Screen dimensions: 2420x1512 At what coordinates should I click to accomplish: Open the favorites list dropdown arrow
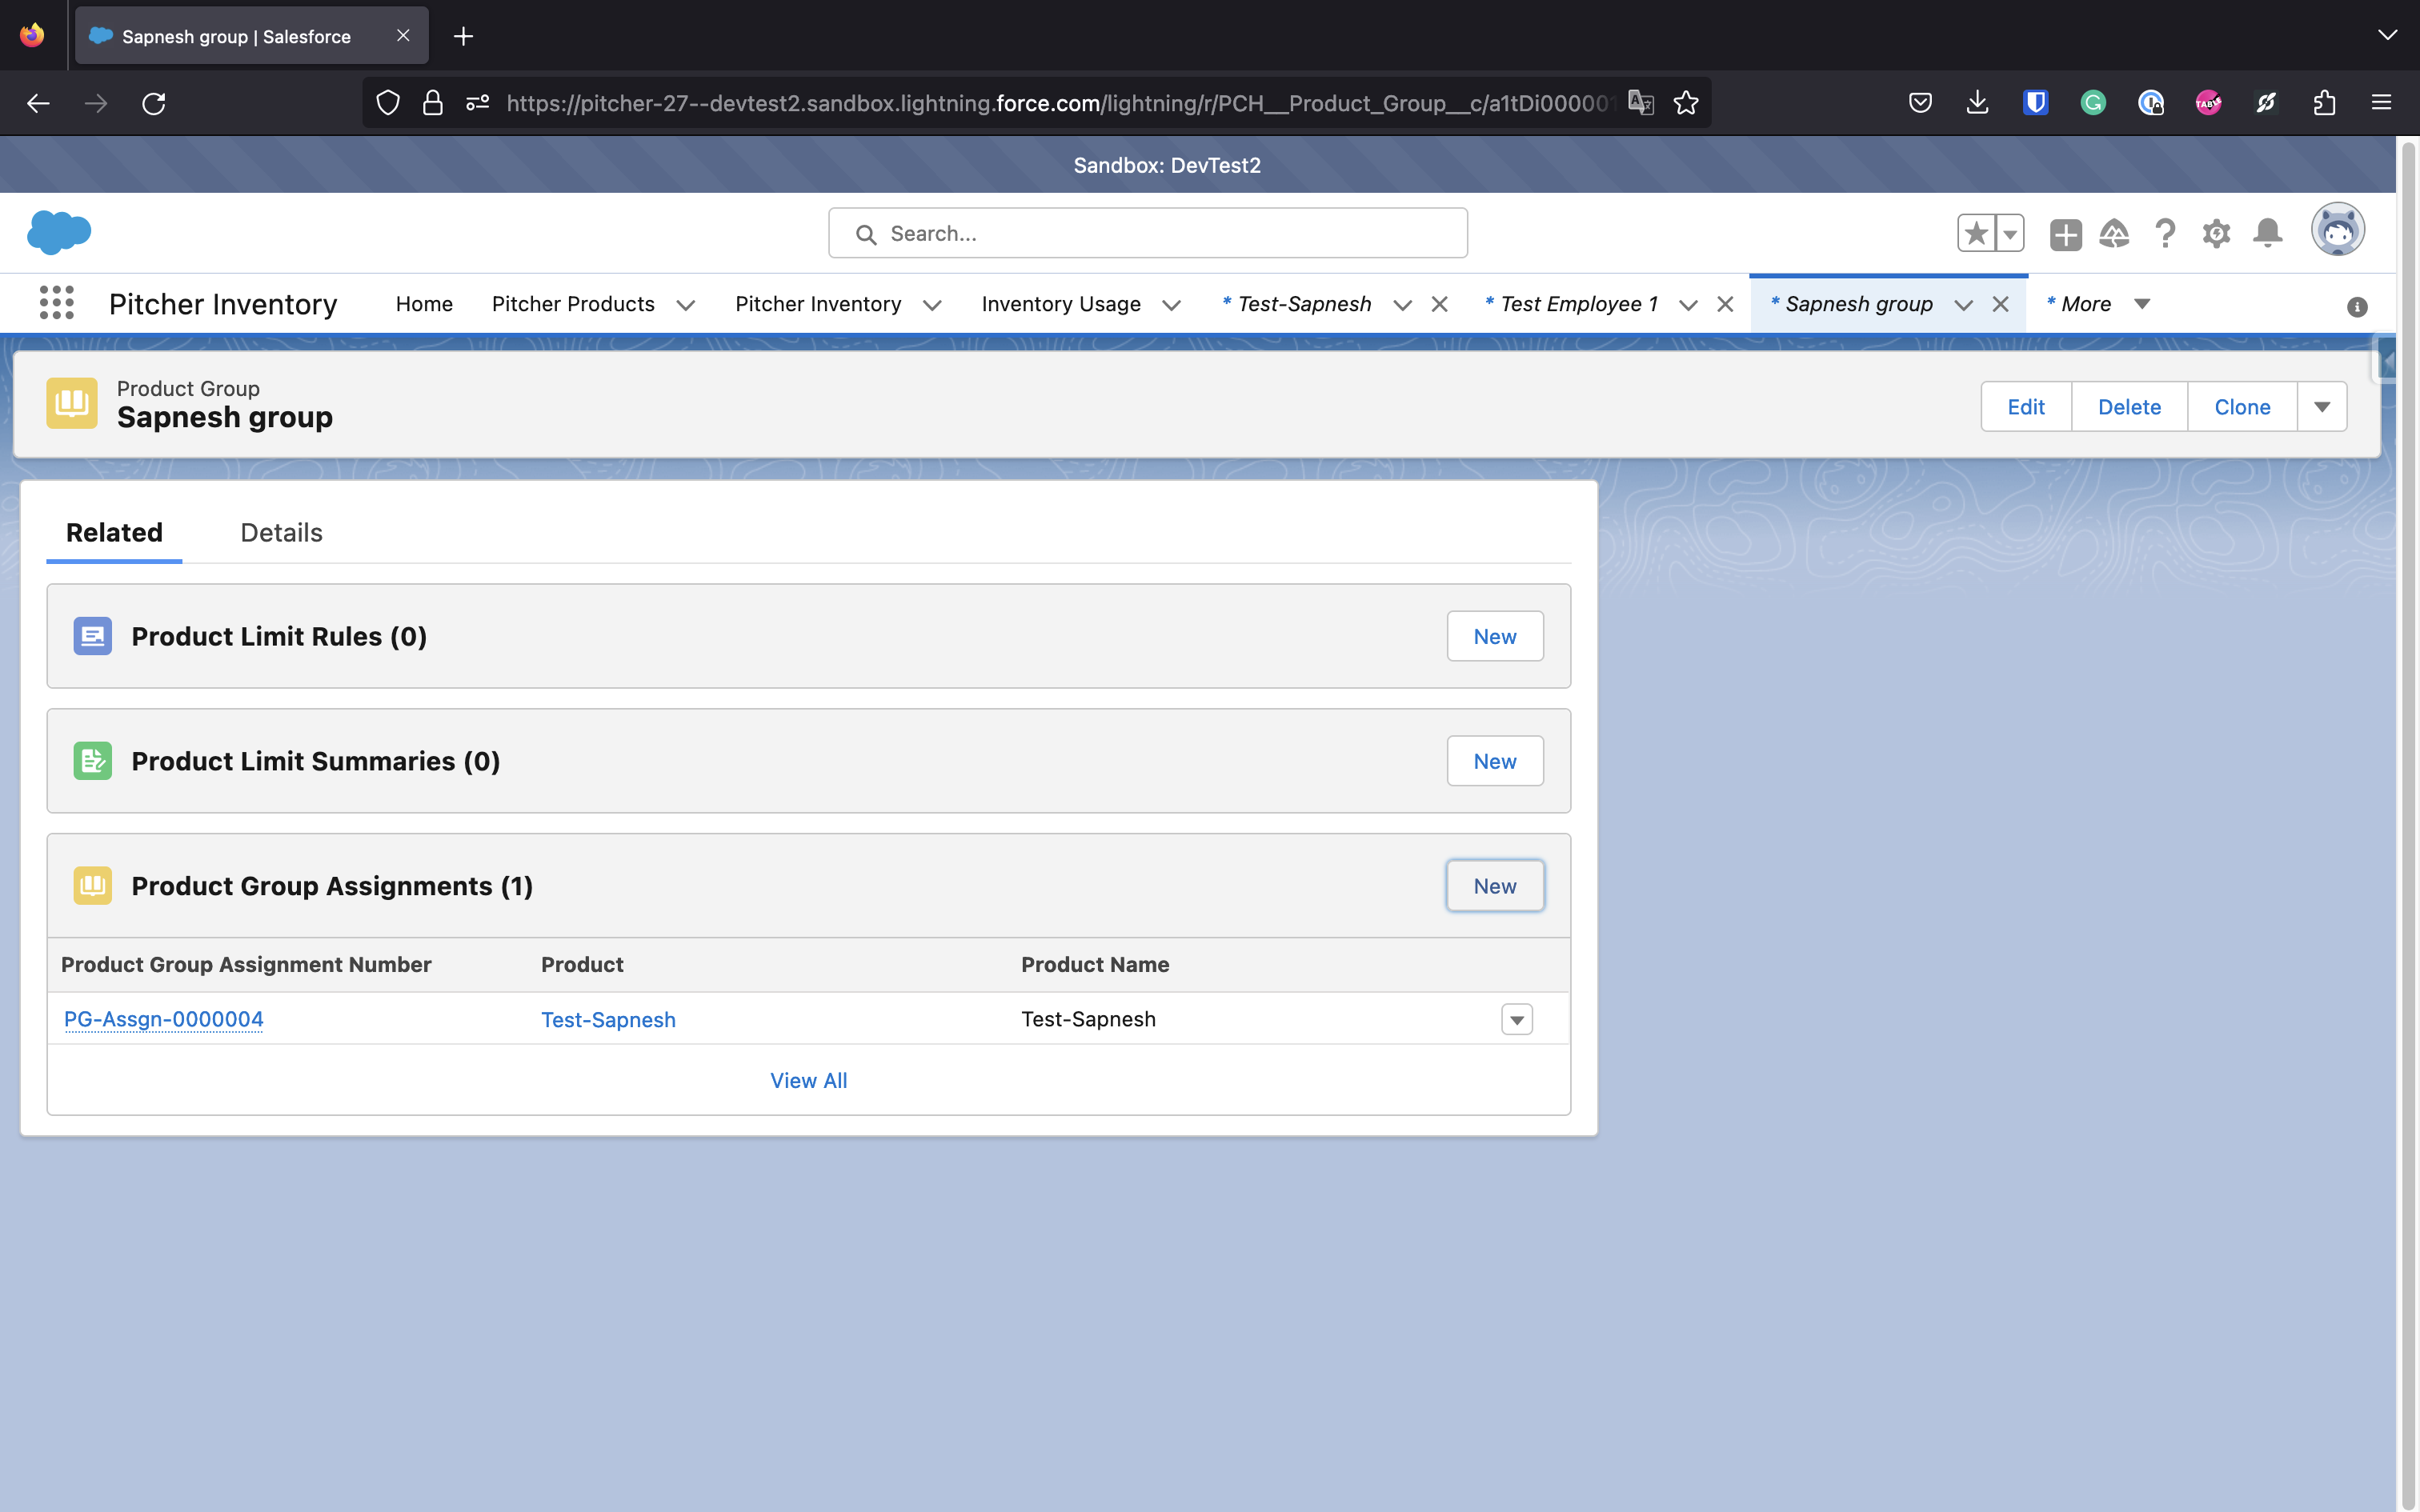pyautogui.click(x=2010, y=234)
